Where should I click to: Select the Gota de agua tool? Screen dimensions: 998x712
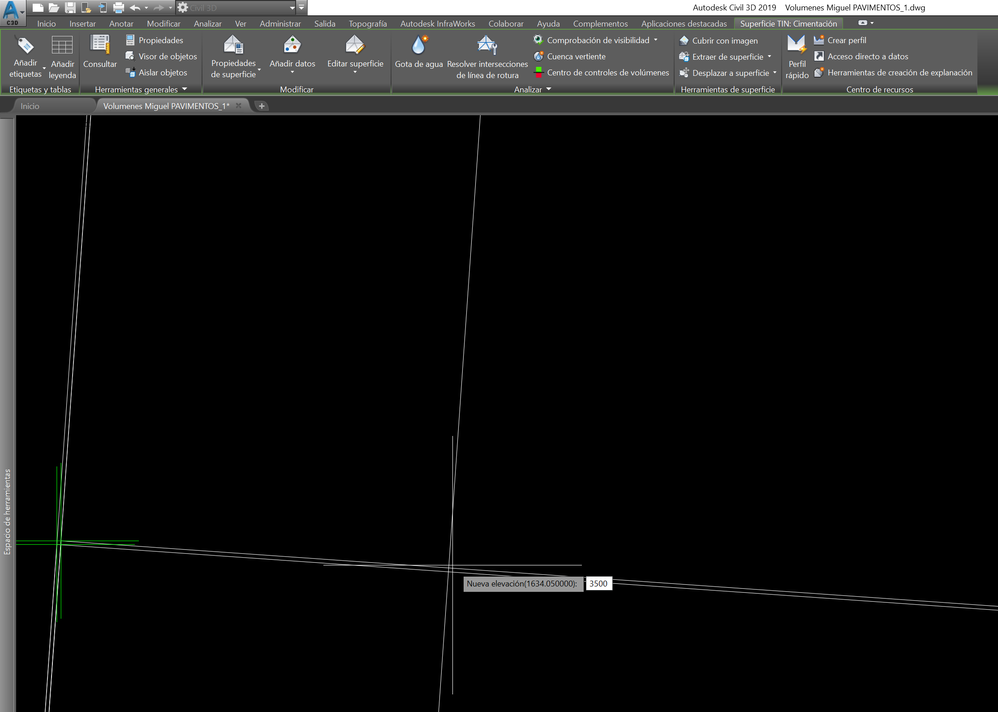(x=419, y=52)
